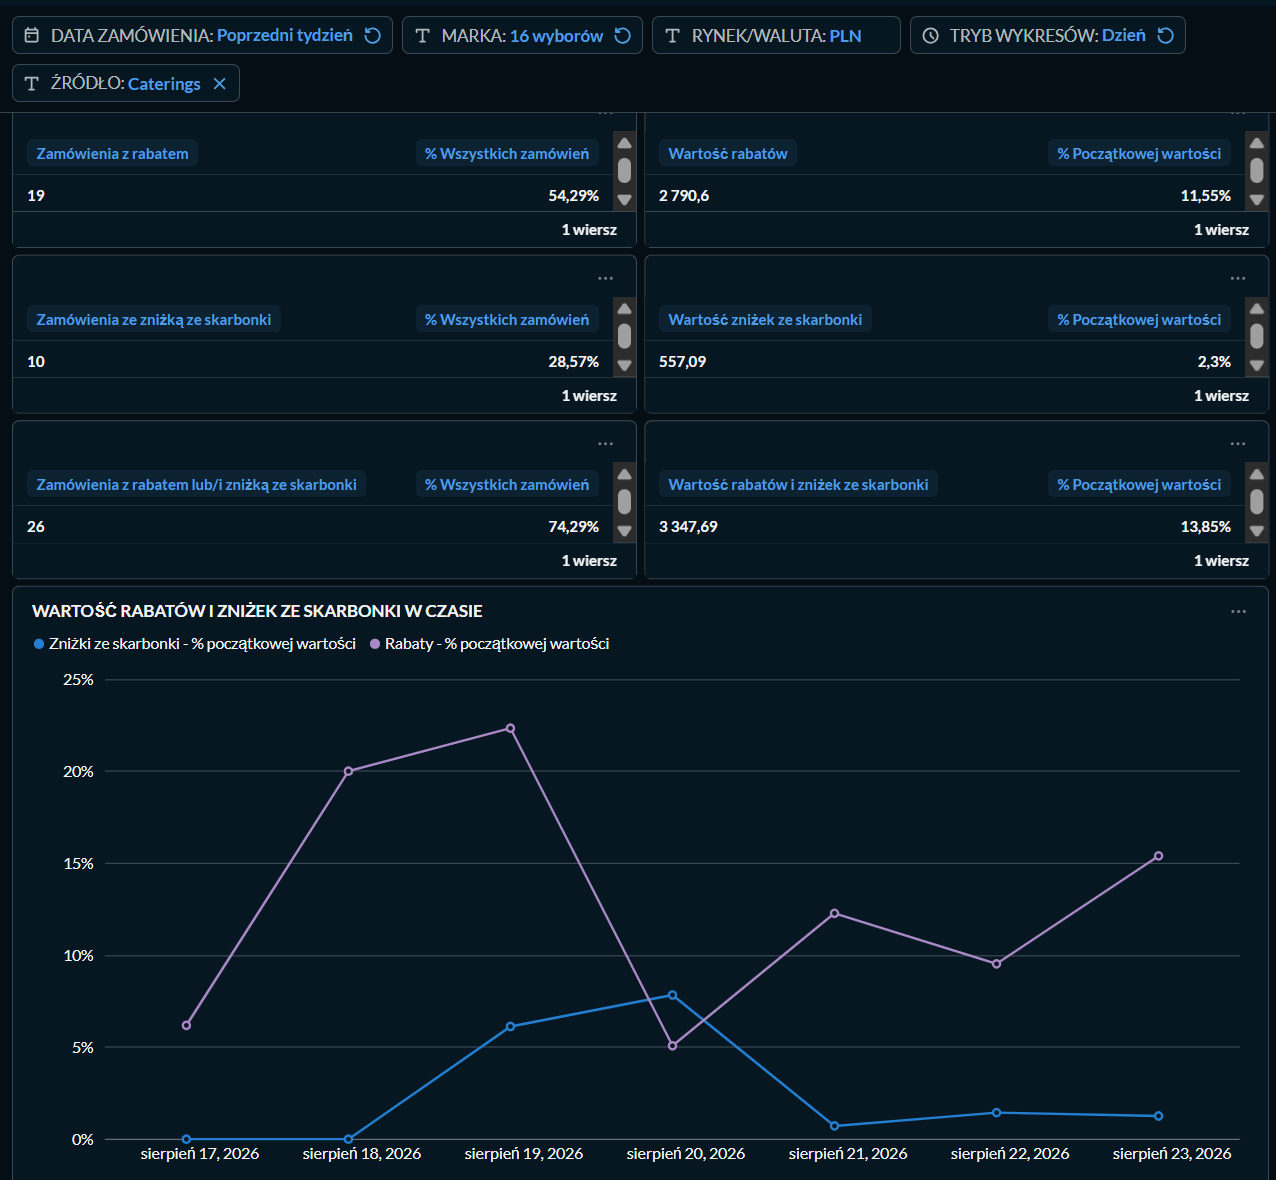This screenshot has width=1276, height=1180.
Task: Open options menu of Zamówienia ze zniżką ze skarbonki panel
Action: [605, 278]
